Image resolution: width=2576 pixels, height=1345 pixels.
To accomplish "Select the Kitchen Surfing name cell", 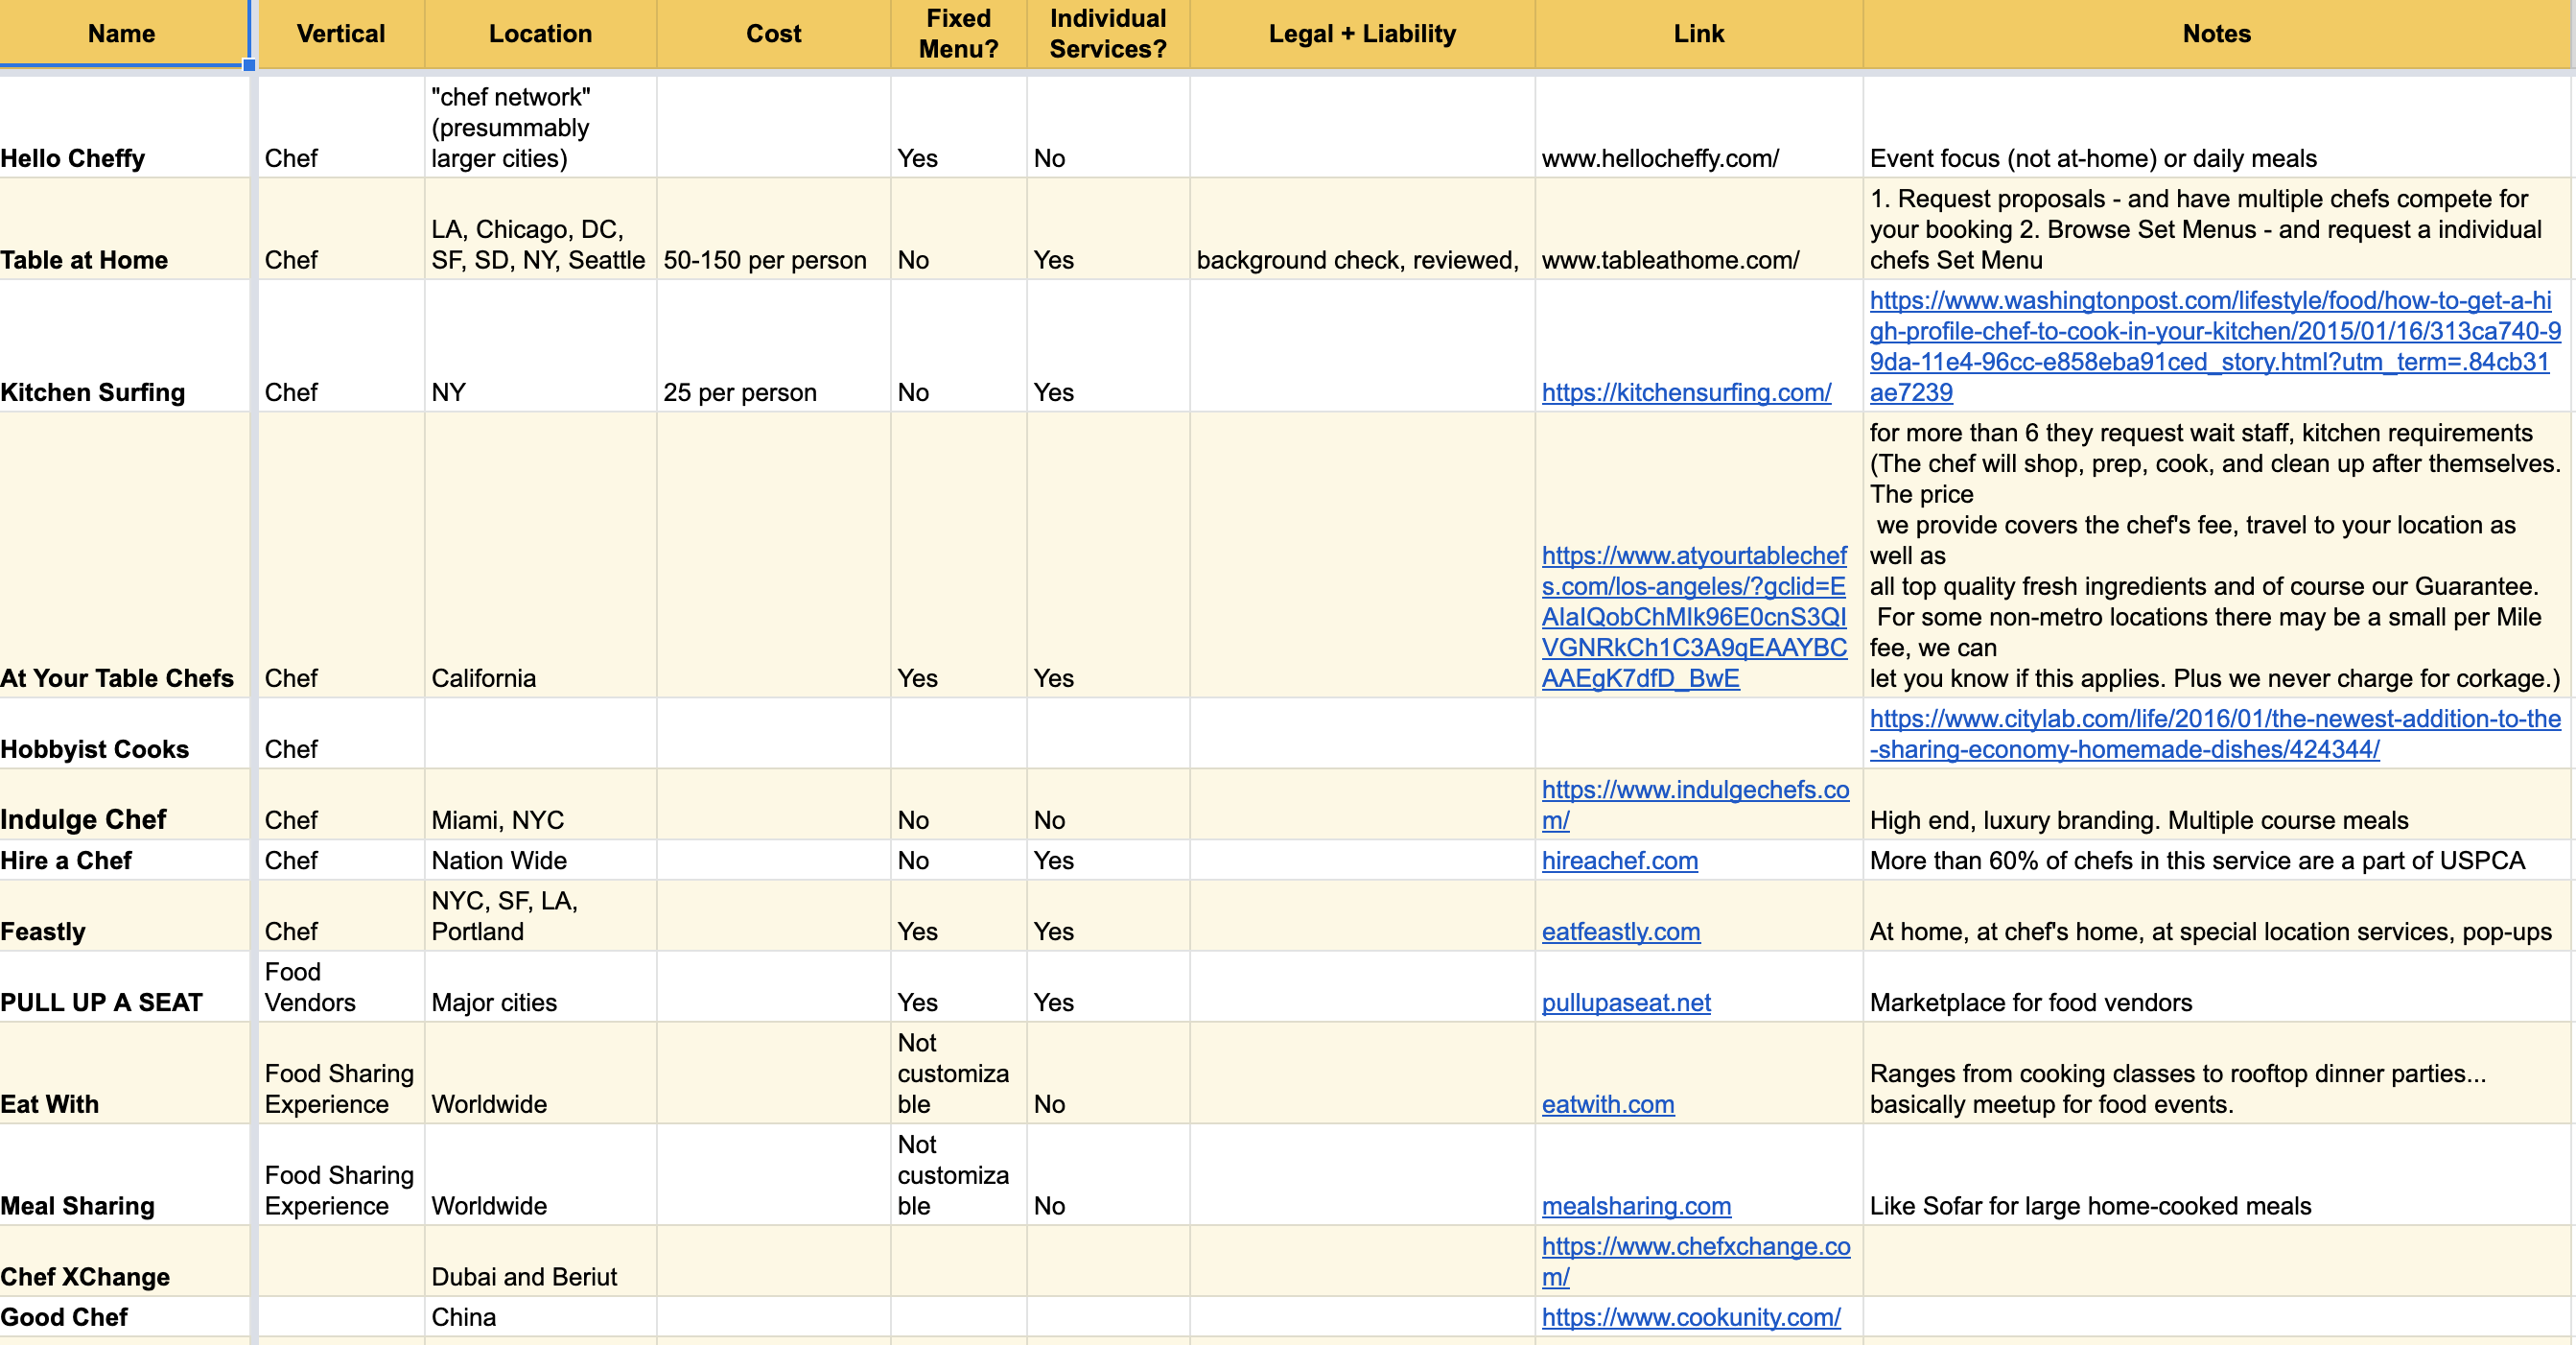I will 124,346.
